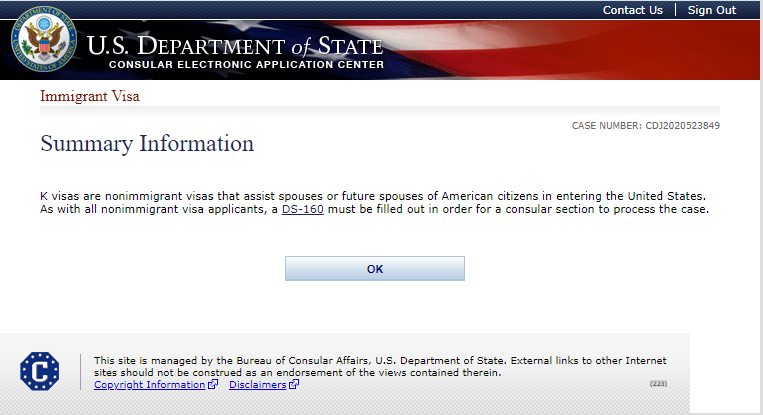Viewport: 763px width, 415px height.
Task: Sign out of the application
Action: pyautogui.click(x=711, y=10)
